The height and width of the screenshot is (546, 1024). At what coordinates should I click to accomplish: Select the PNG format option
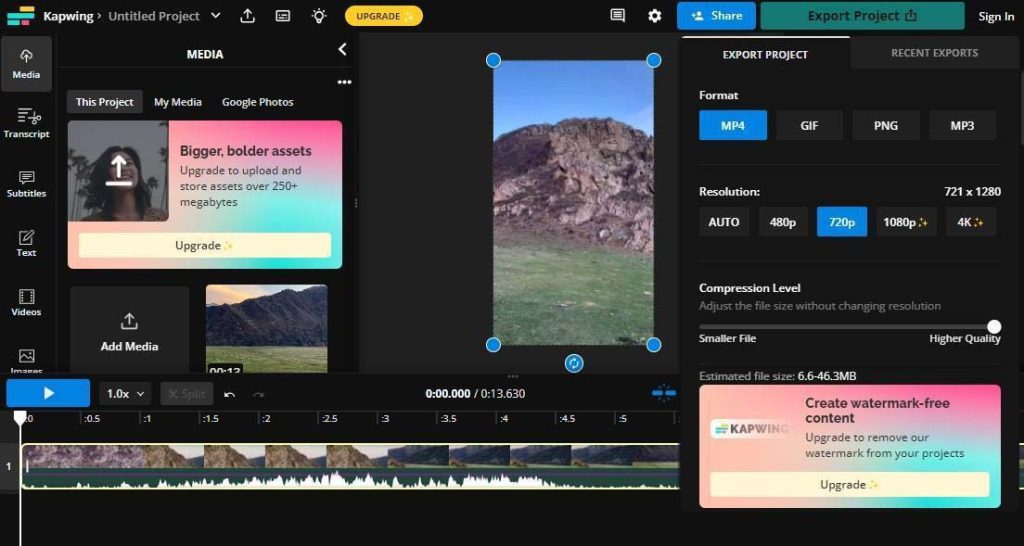pos(886,125)
